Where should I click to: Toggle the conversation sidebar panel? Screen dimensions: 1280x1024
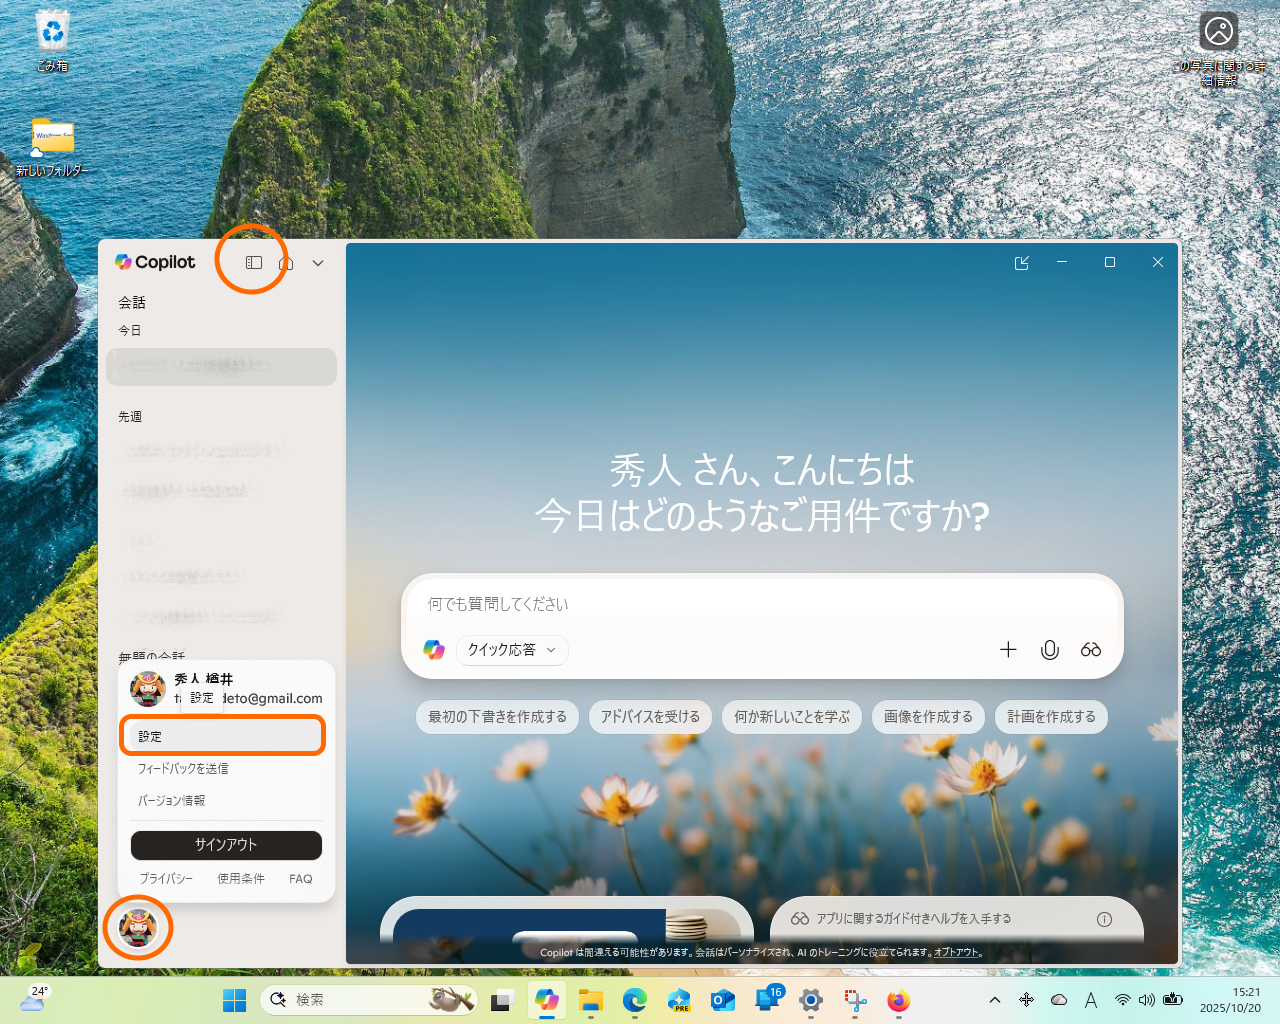pyautogui.click(x=252, y=262)
